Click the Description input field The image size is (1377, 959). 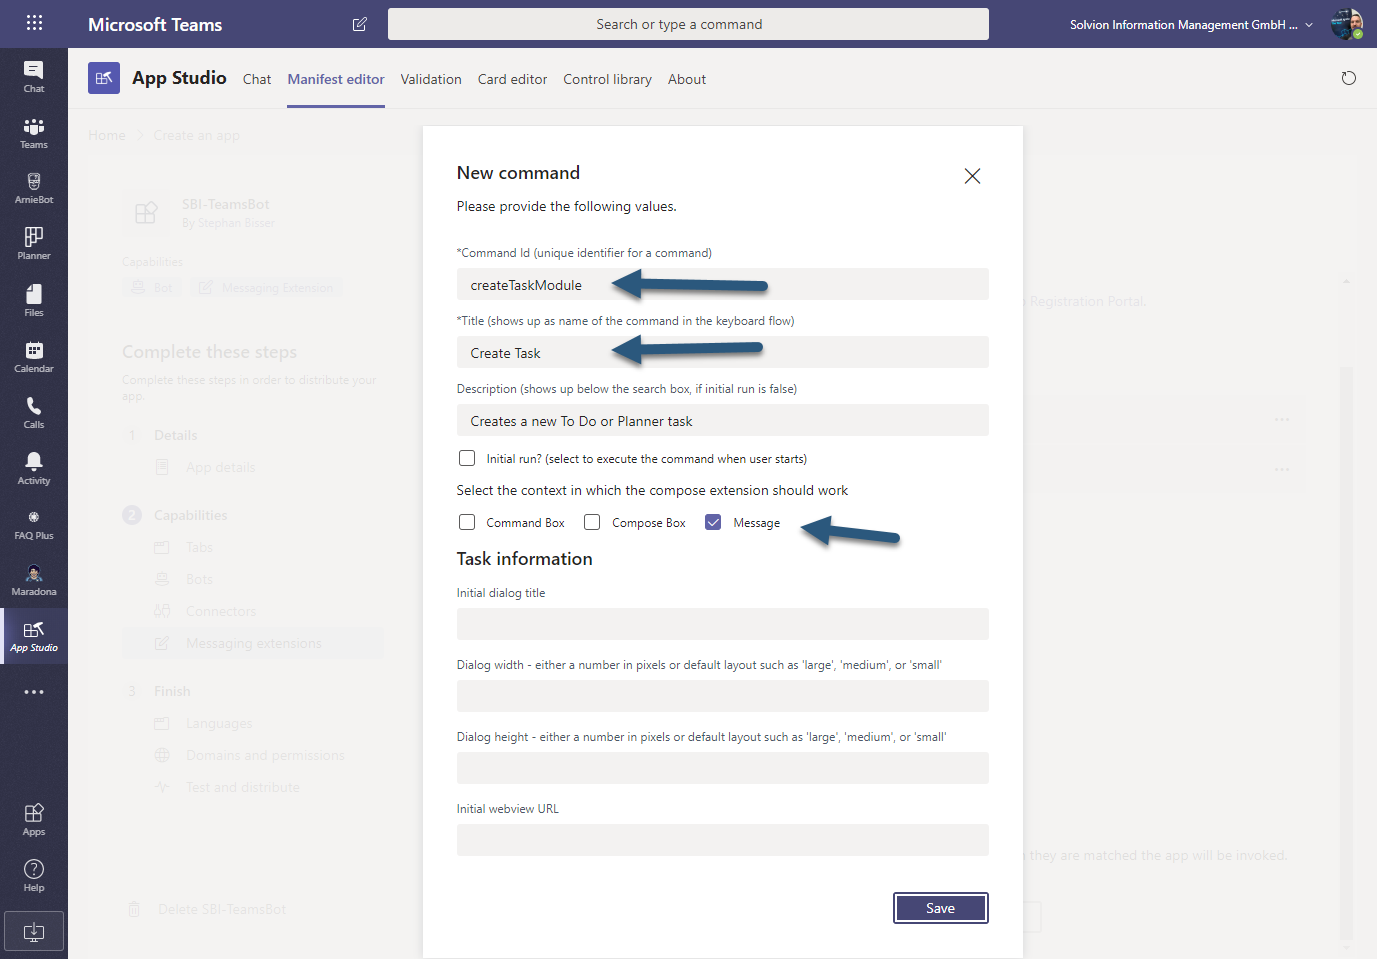pos(723,420)
